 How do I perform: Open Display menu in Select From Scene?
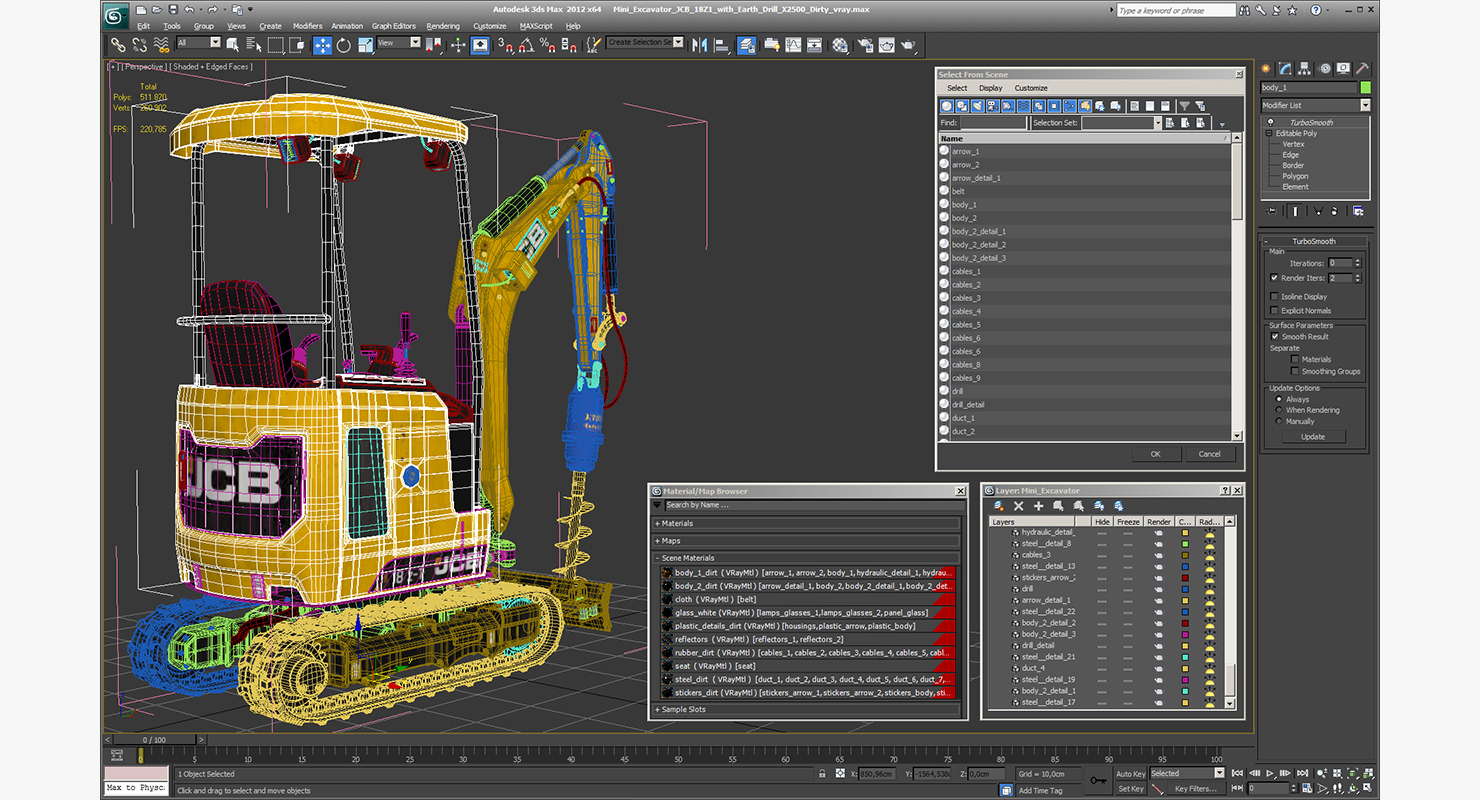coord(991,88)
